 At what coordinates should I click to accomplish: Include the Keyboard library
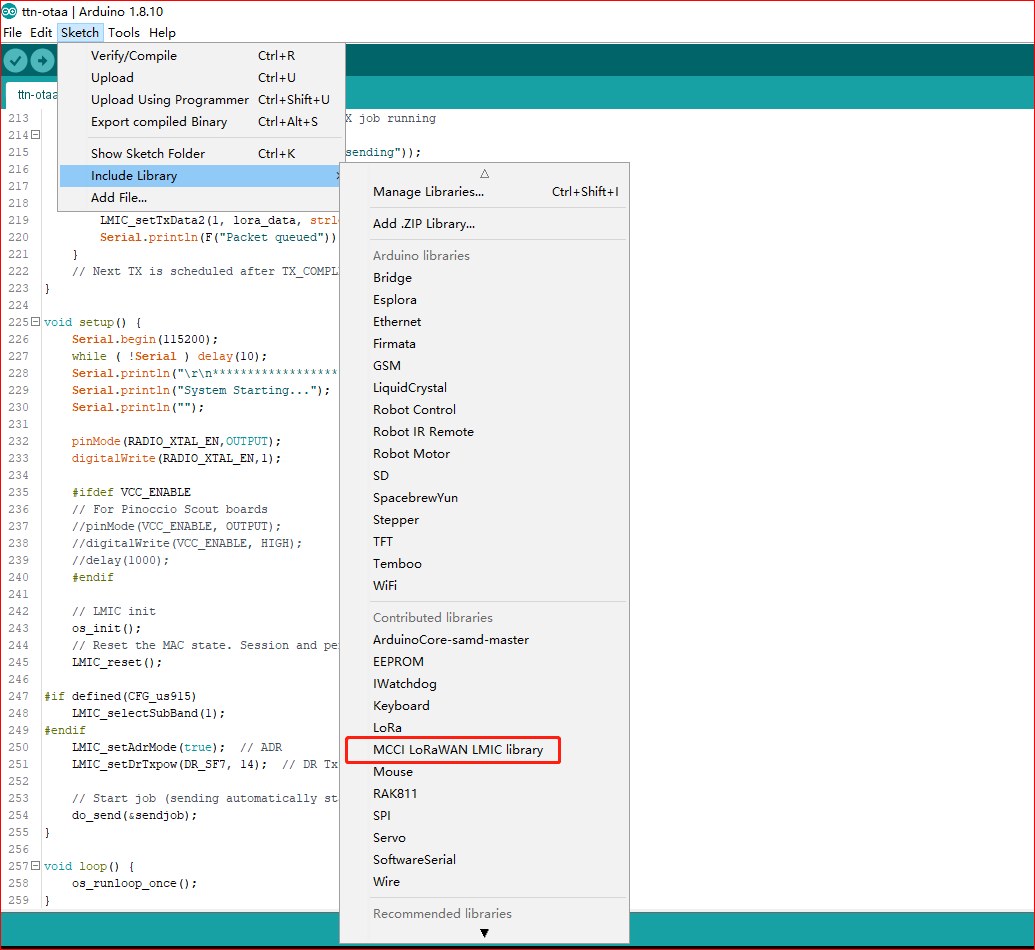[x=484, y=705]
